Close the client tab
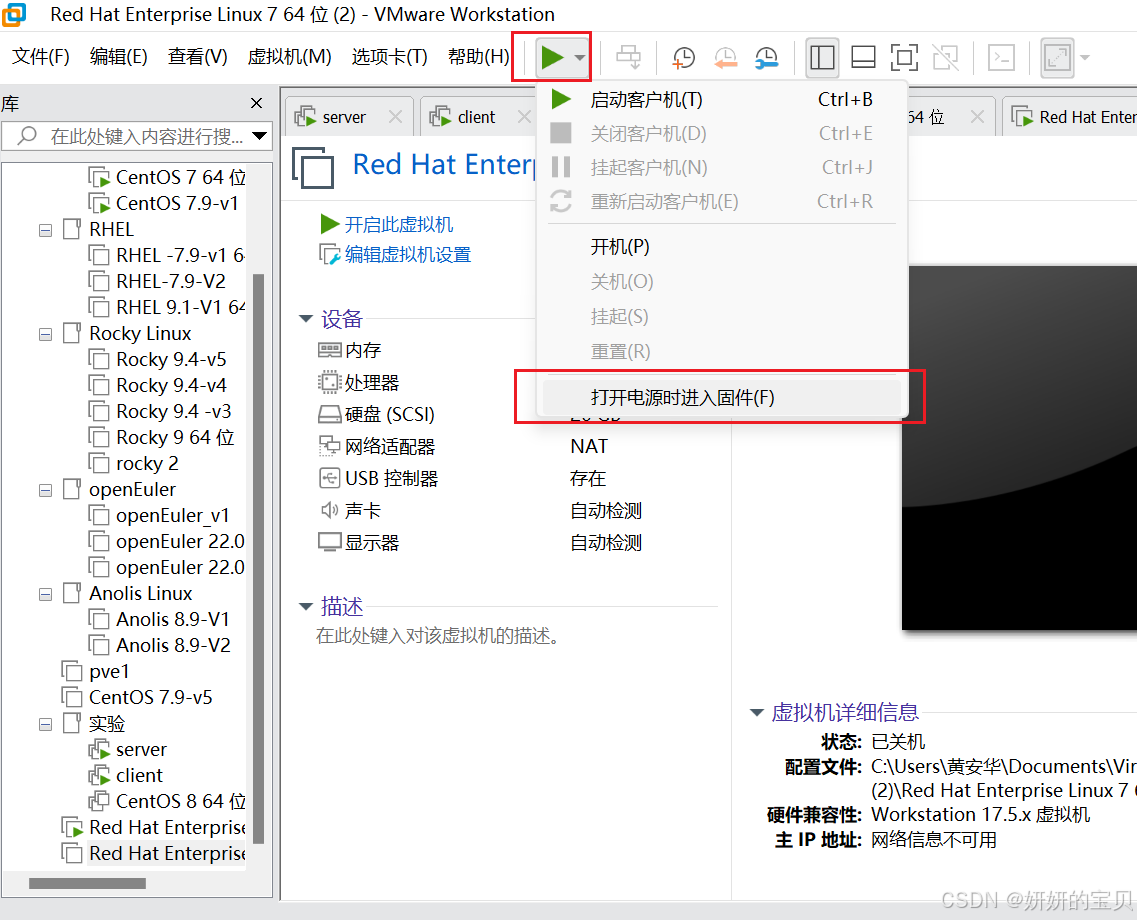 pos(524,117)
